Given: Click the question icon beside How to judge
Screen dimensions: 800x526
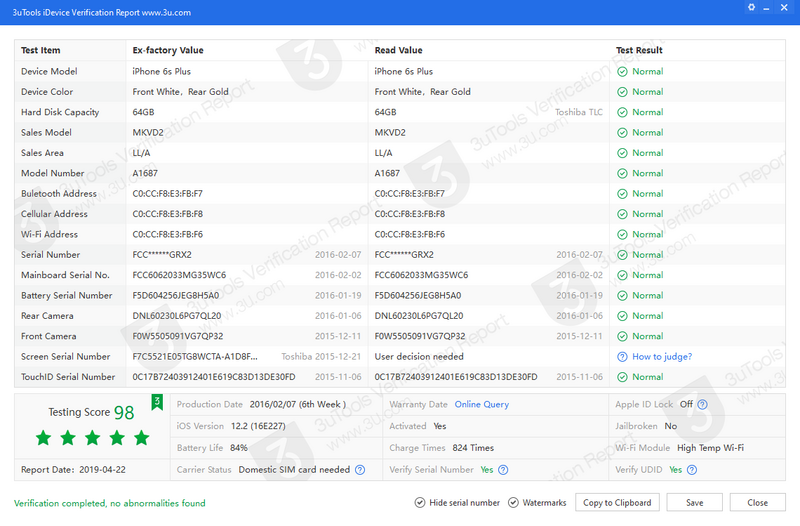Looking at the screenshot, I should pos(622,357).
